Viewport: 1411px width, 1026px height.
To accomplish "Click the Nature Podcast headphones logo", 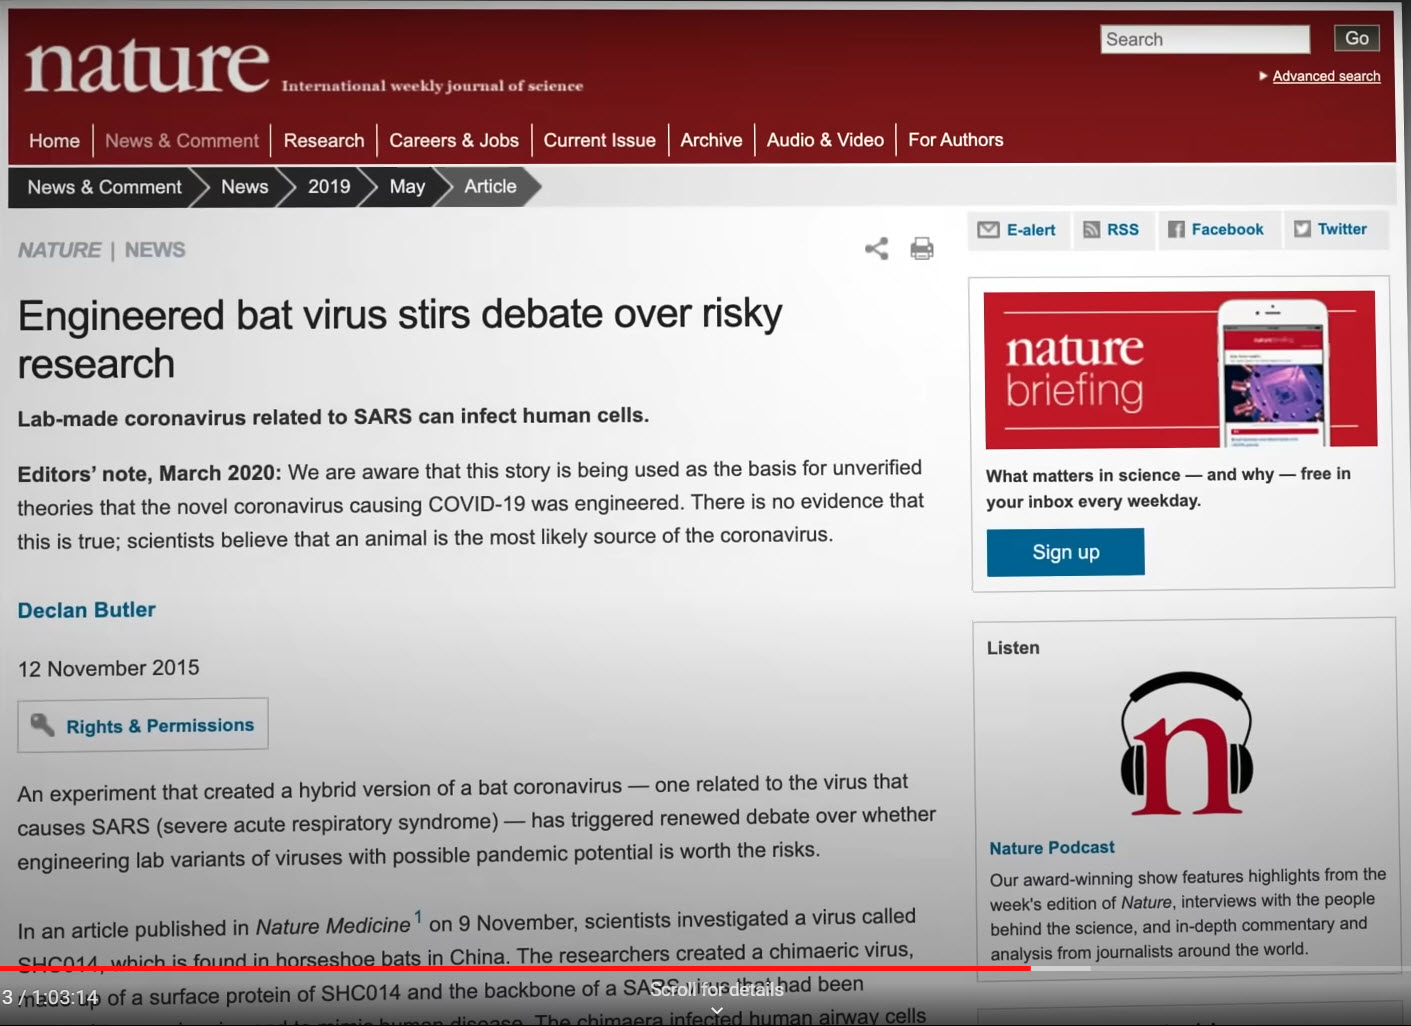I will pyautogui.click(x=1186, y=744).
